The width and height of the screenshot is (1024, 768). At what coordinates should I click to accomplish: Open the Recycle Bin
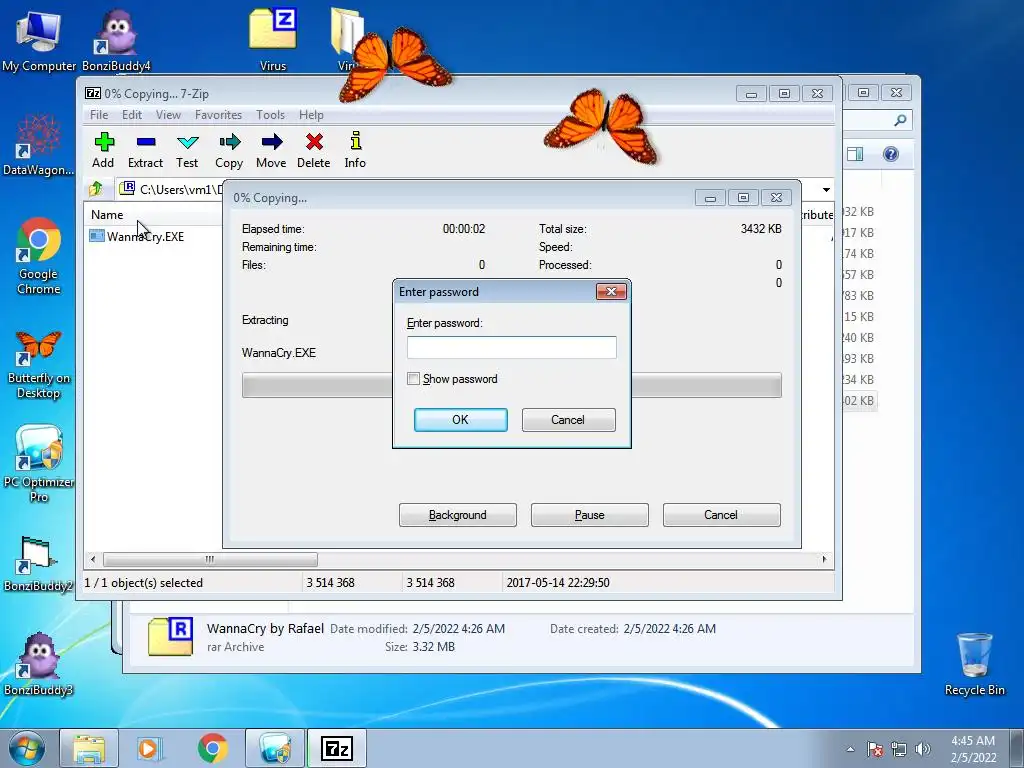click(x=974, y=664)
